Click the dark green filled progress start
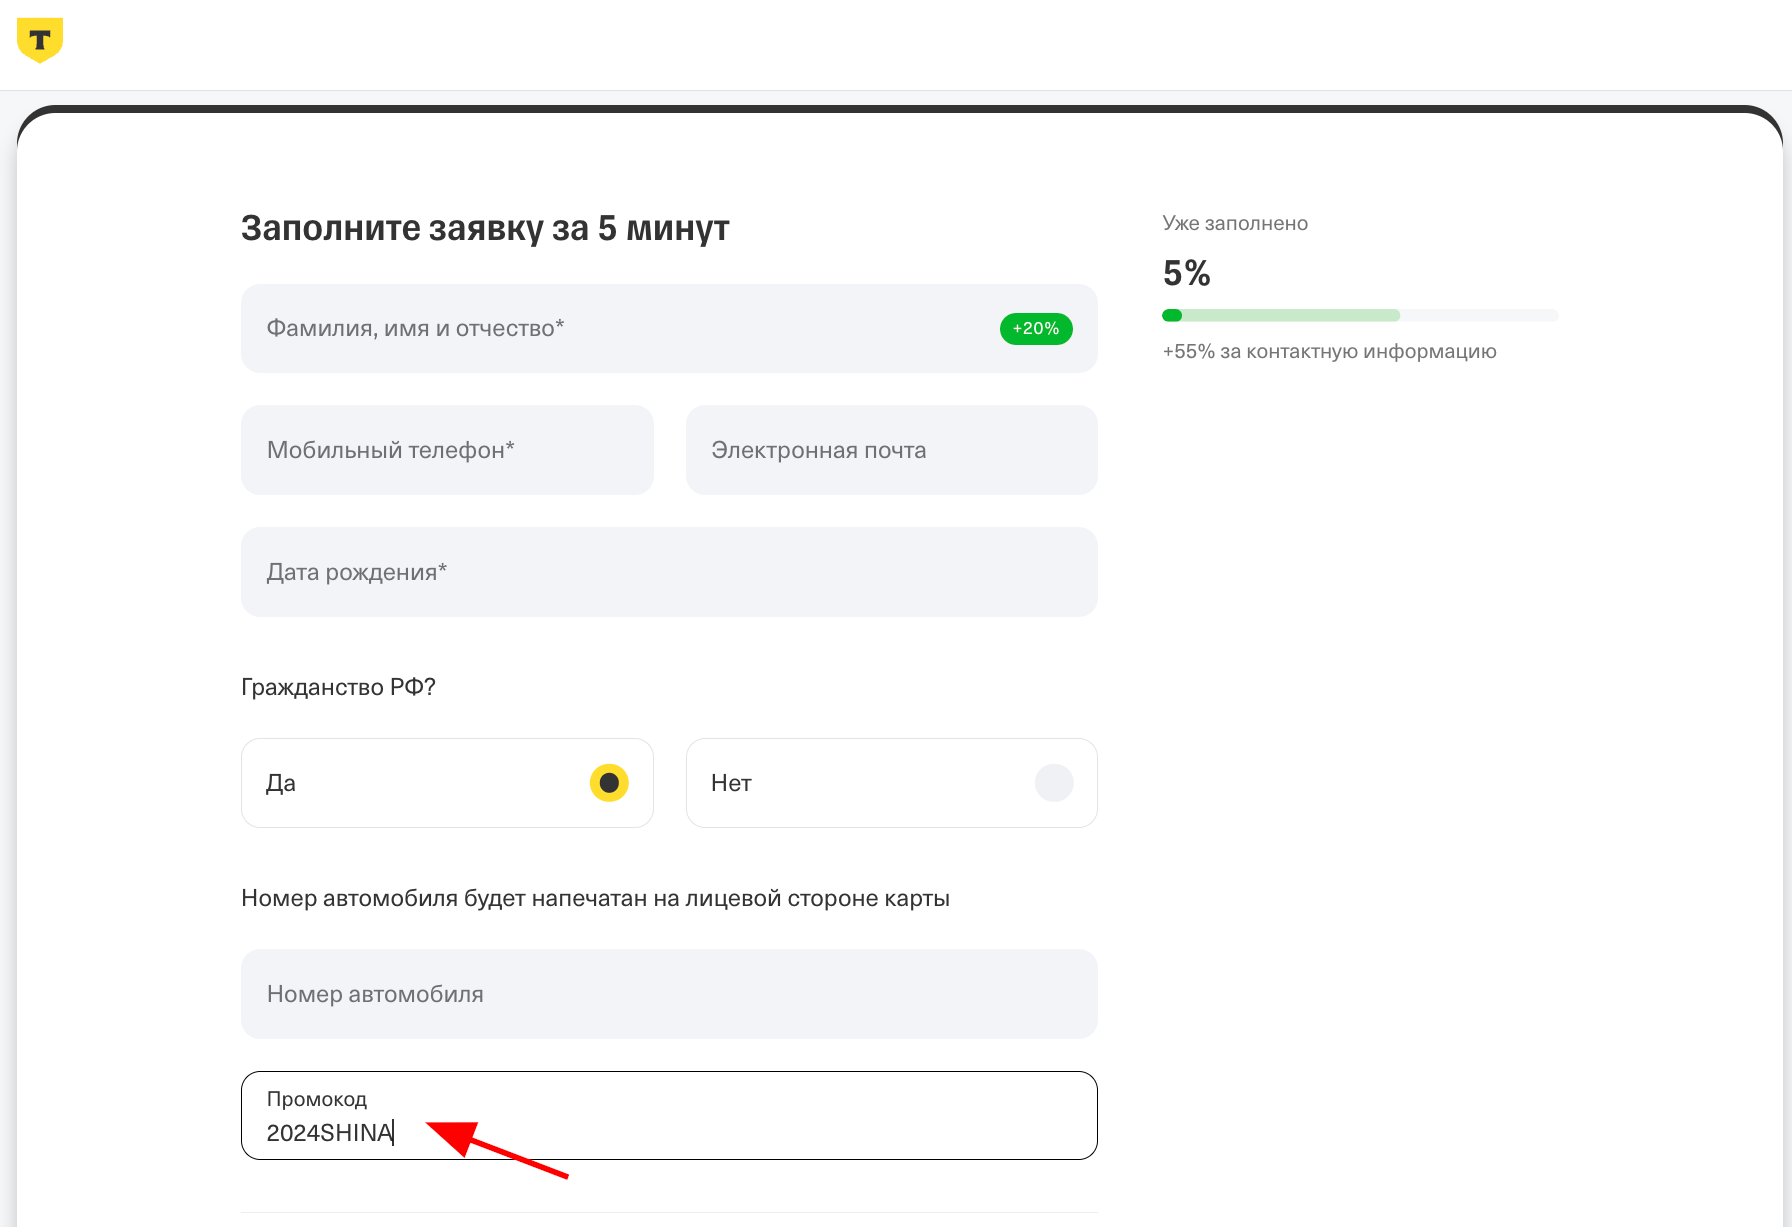 tap(1172, 316)
